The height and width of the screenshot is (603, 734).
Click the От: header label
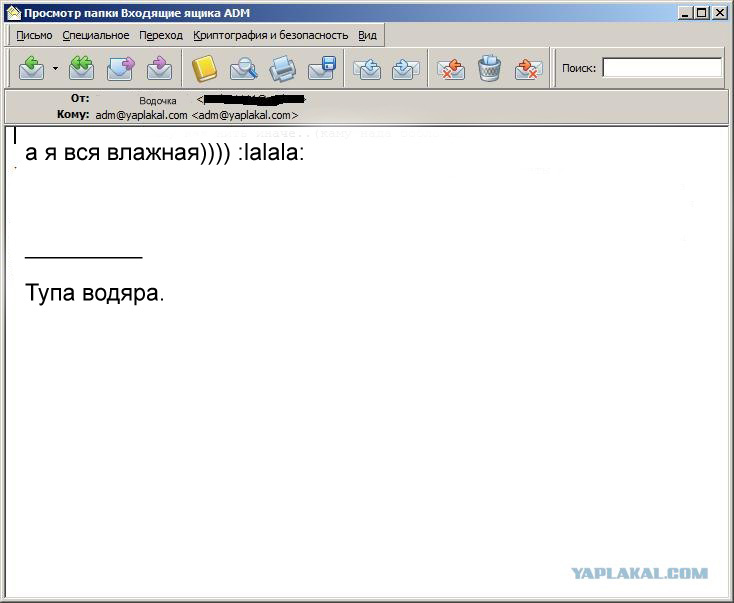pos(80,98)
